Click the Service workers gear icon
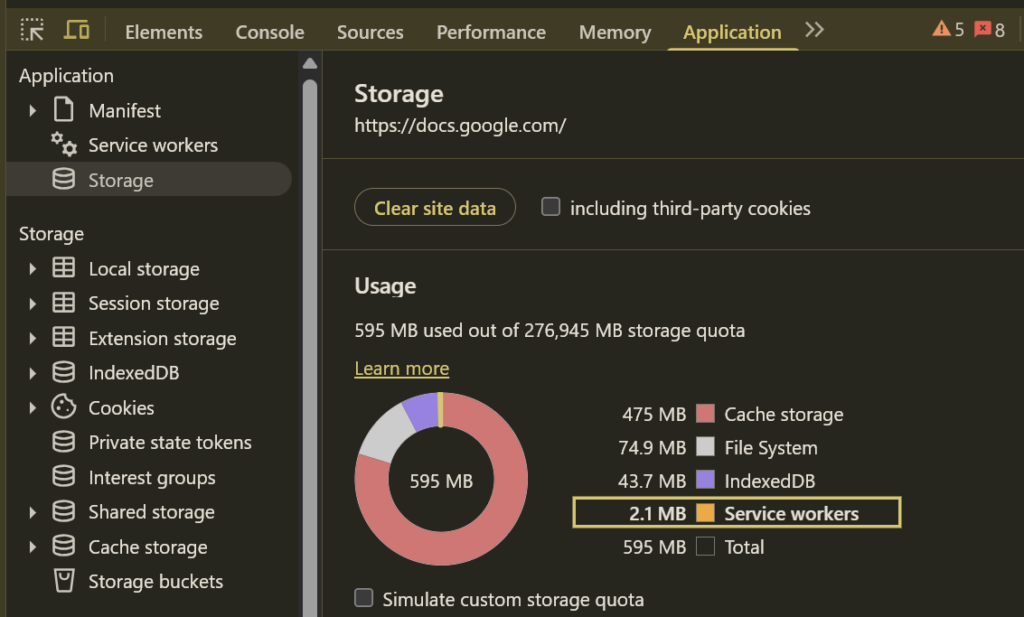This screenshot has height=617, width=1024. coord(64,145)
